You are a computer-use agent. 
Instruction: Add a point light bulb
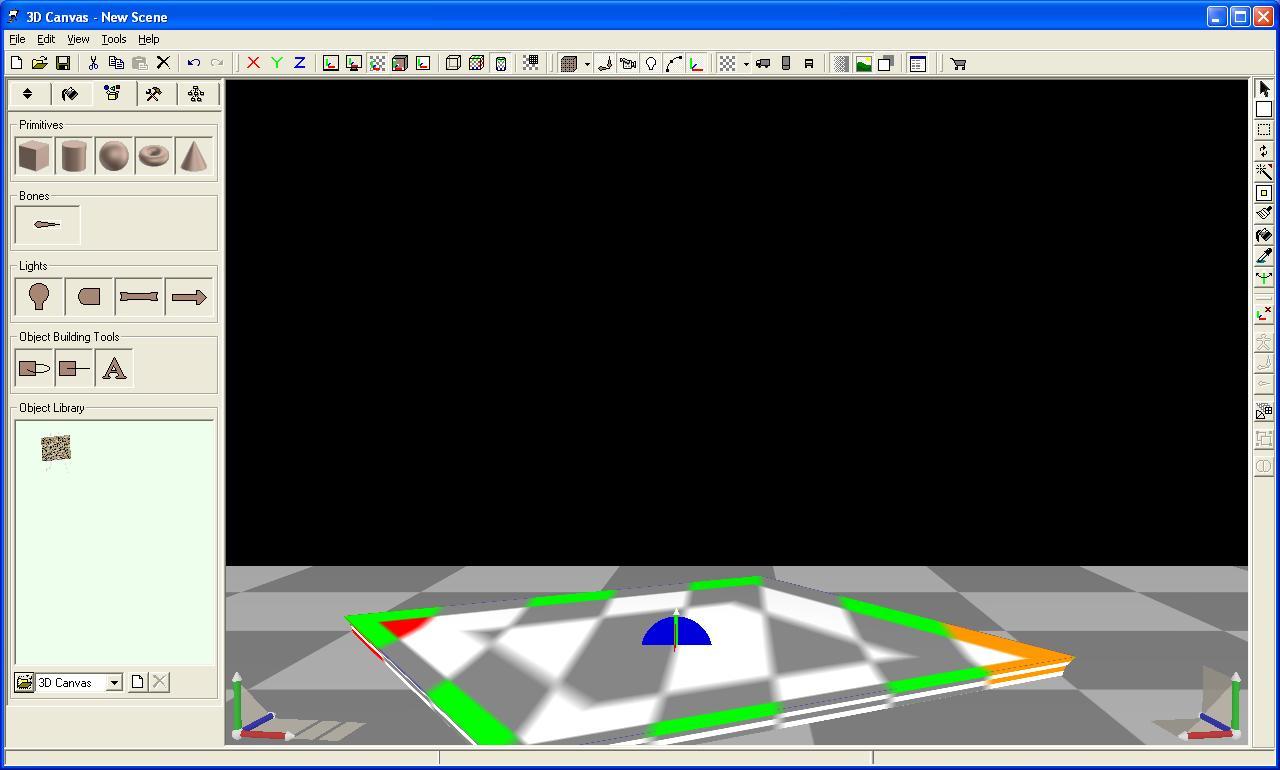click(x=39, y=297)
